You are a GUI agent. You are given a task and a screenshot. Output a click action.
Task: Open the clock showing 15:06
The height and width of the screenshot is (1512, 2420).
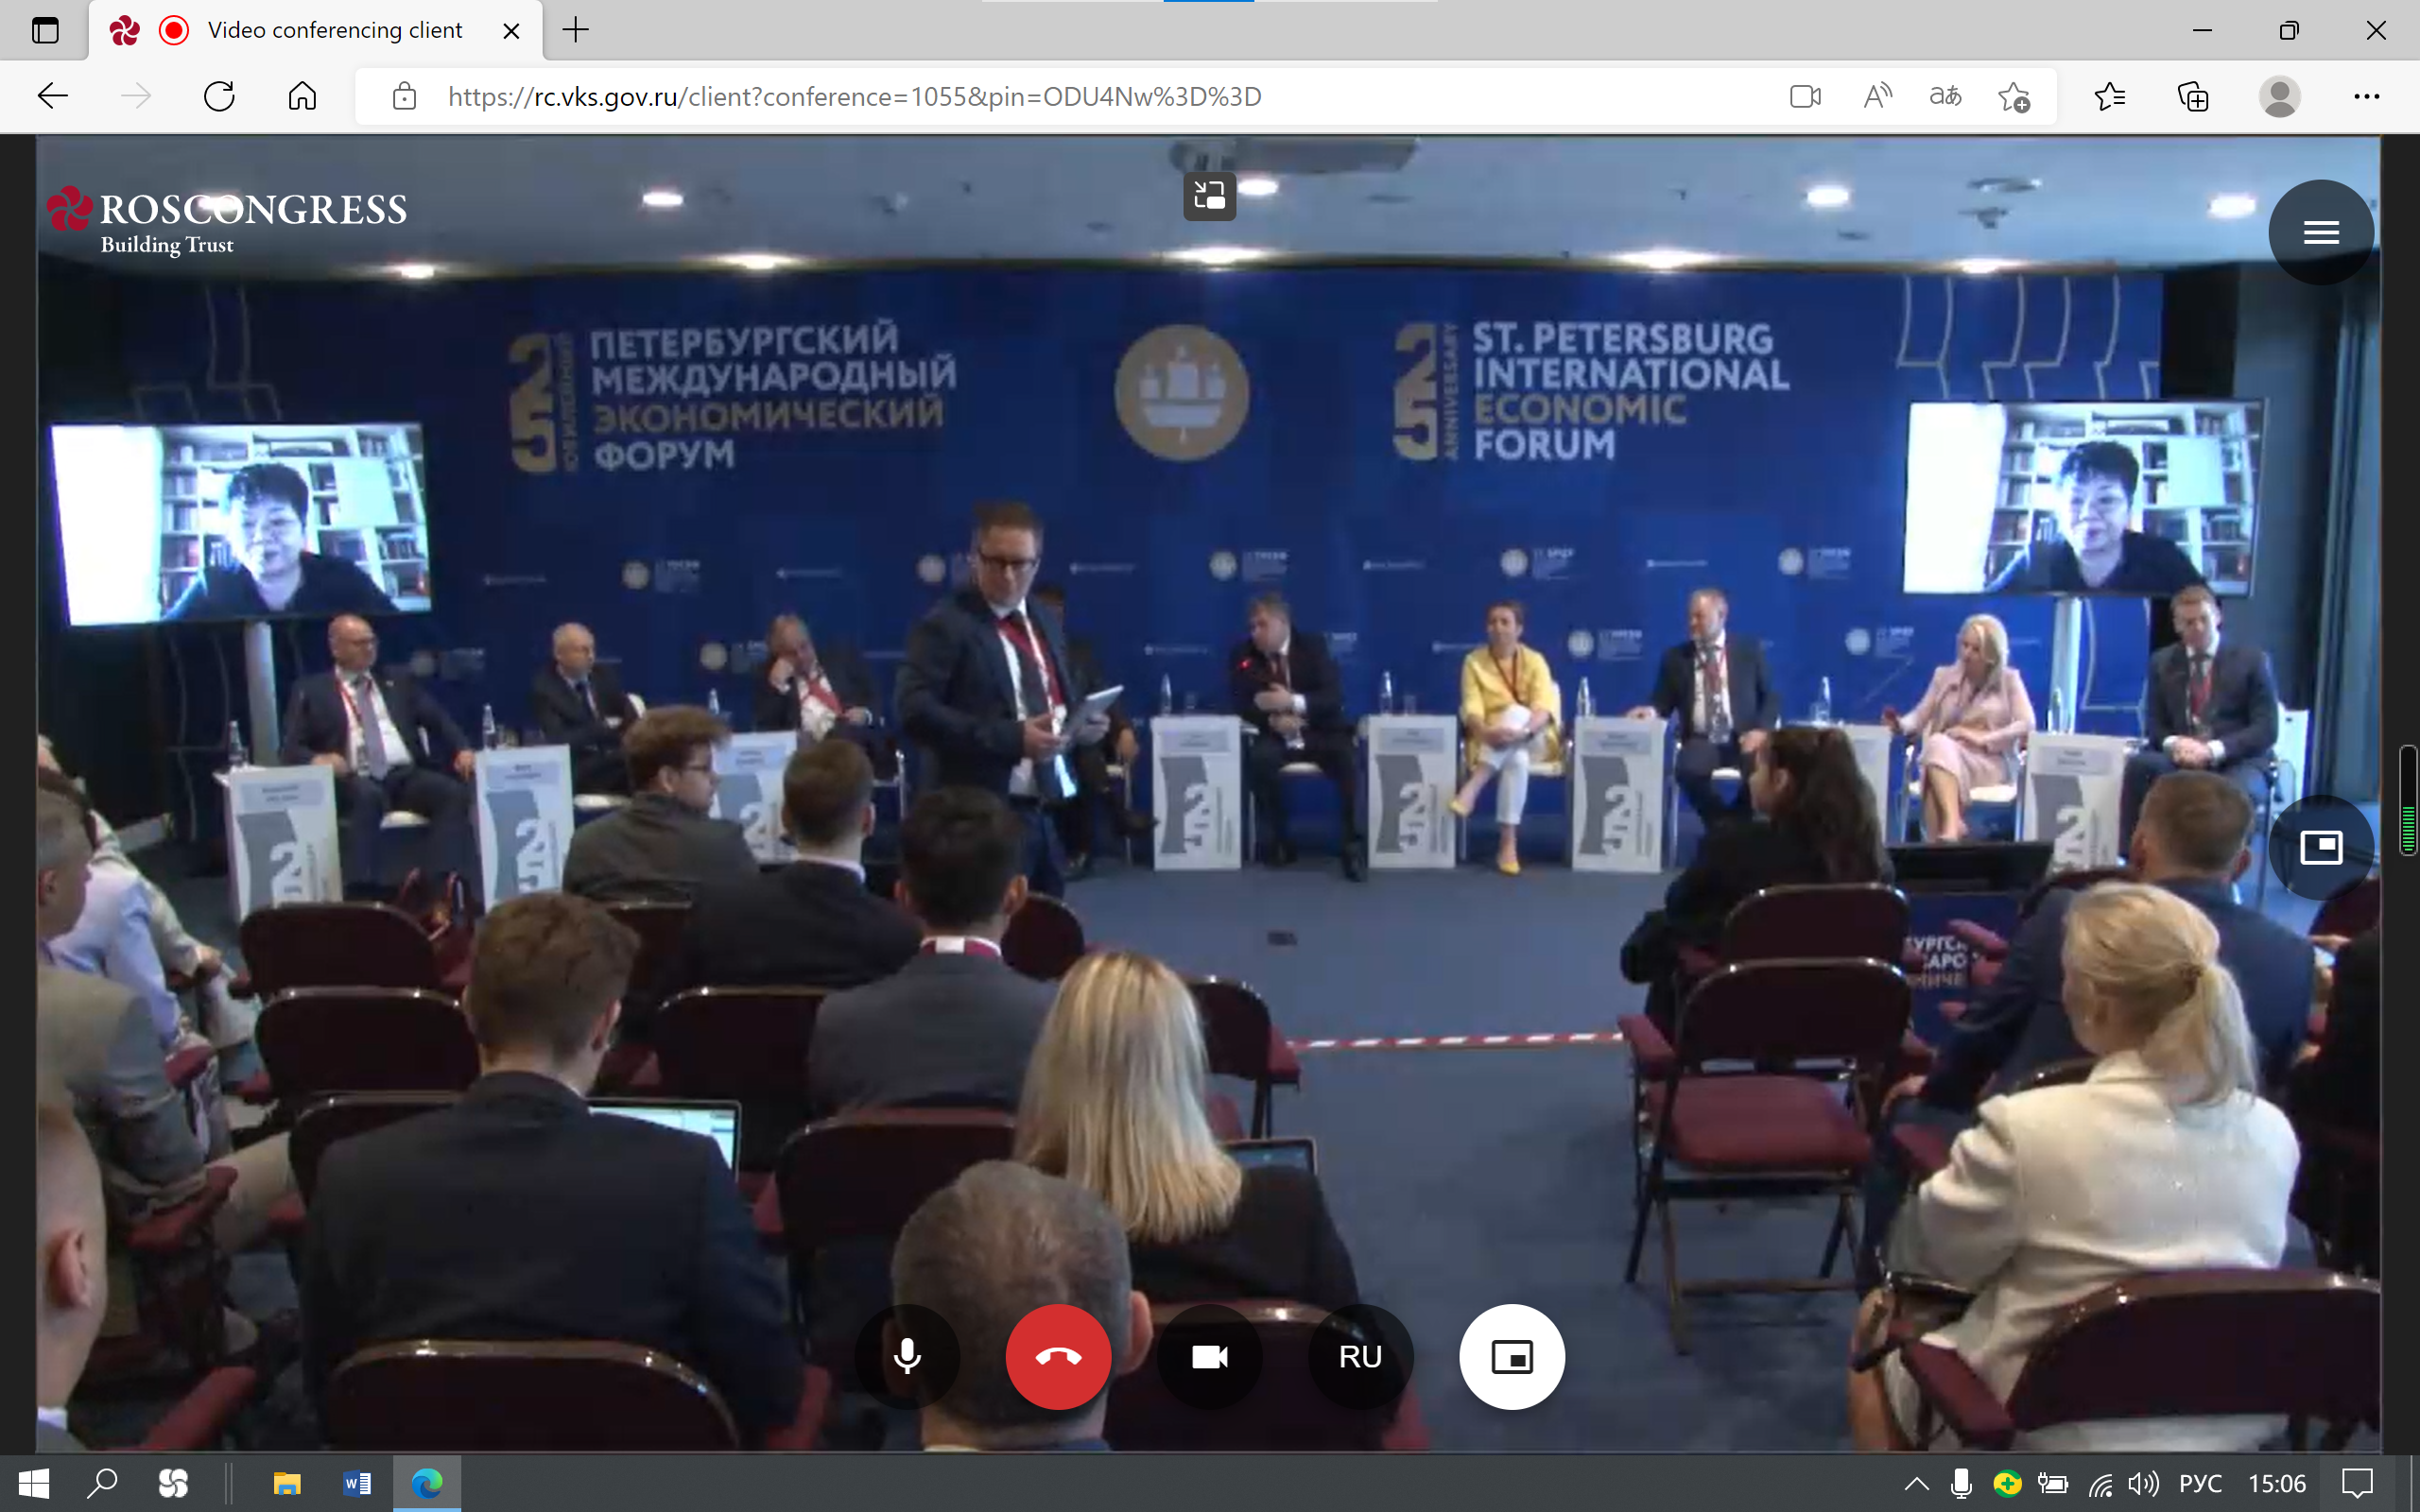[x=2277, y=1484]
